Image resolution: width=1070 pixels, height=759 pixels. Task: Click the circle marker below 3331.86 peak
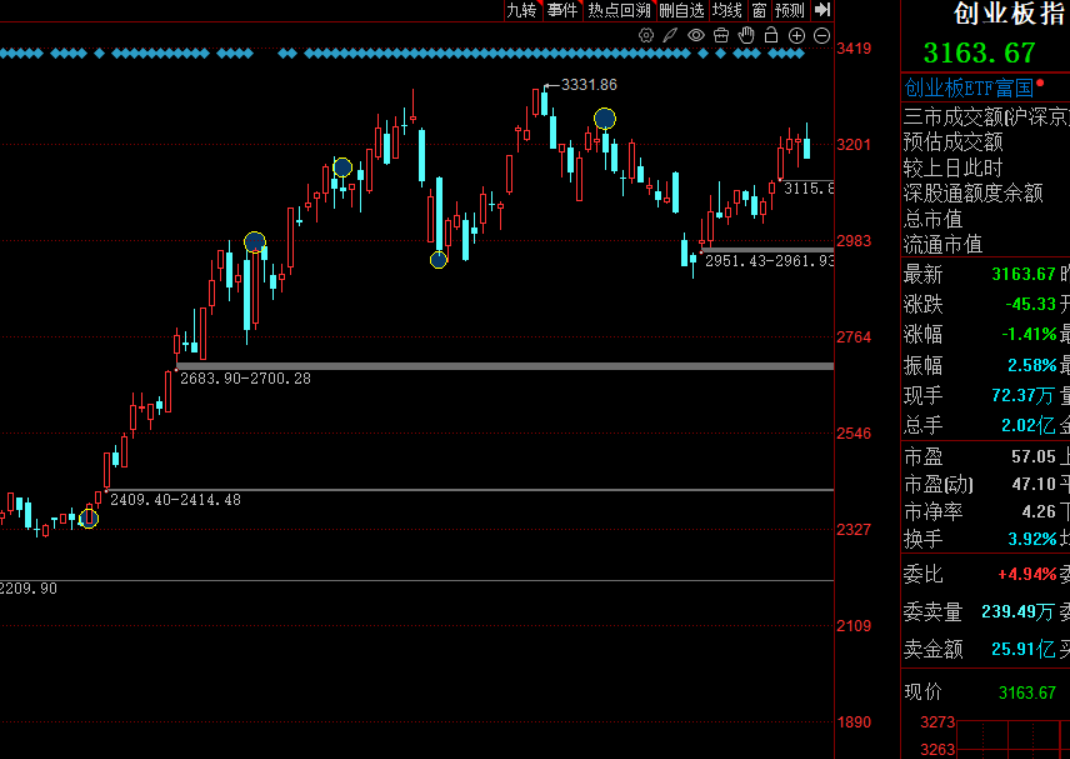604,119
